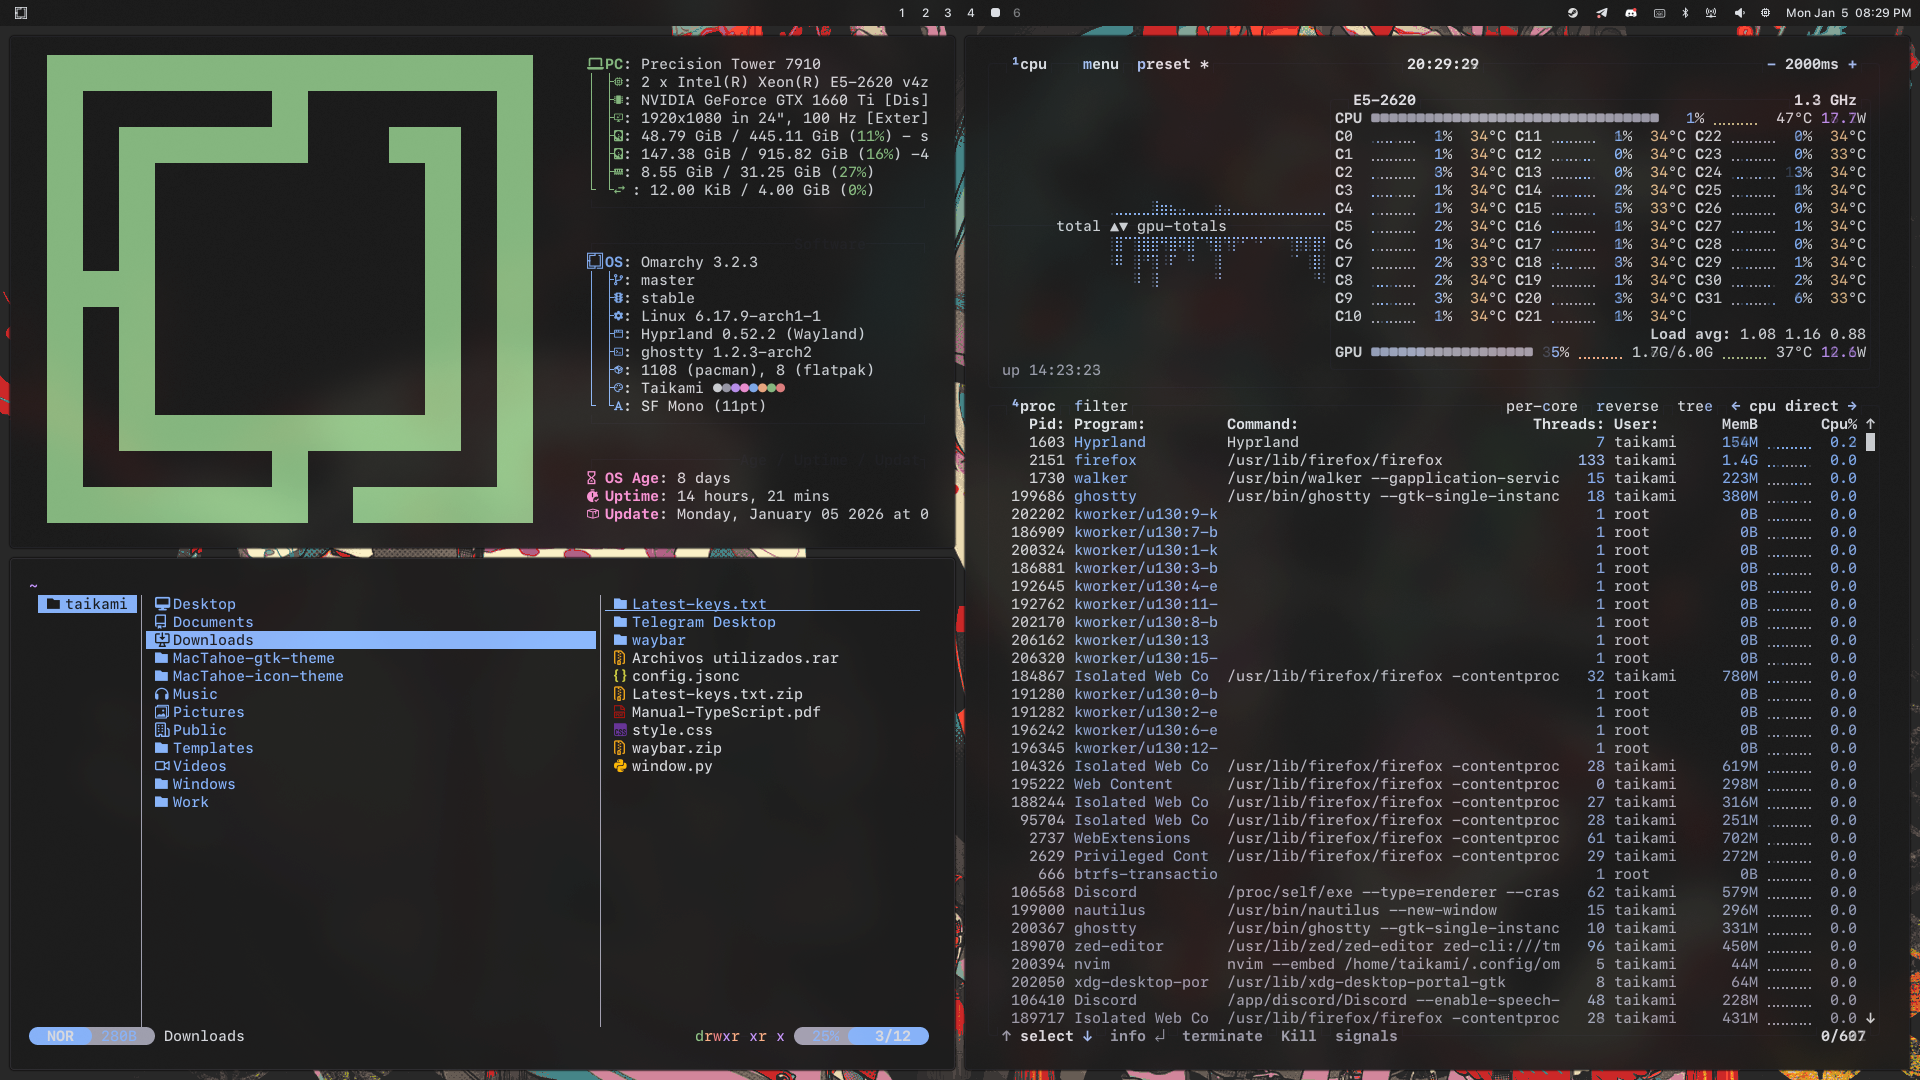Image resolution: width=1920 pixels, height=1080 pixels.
Task: Select the Music folder in yazi
Action: tap(371, 694)
